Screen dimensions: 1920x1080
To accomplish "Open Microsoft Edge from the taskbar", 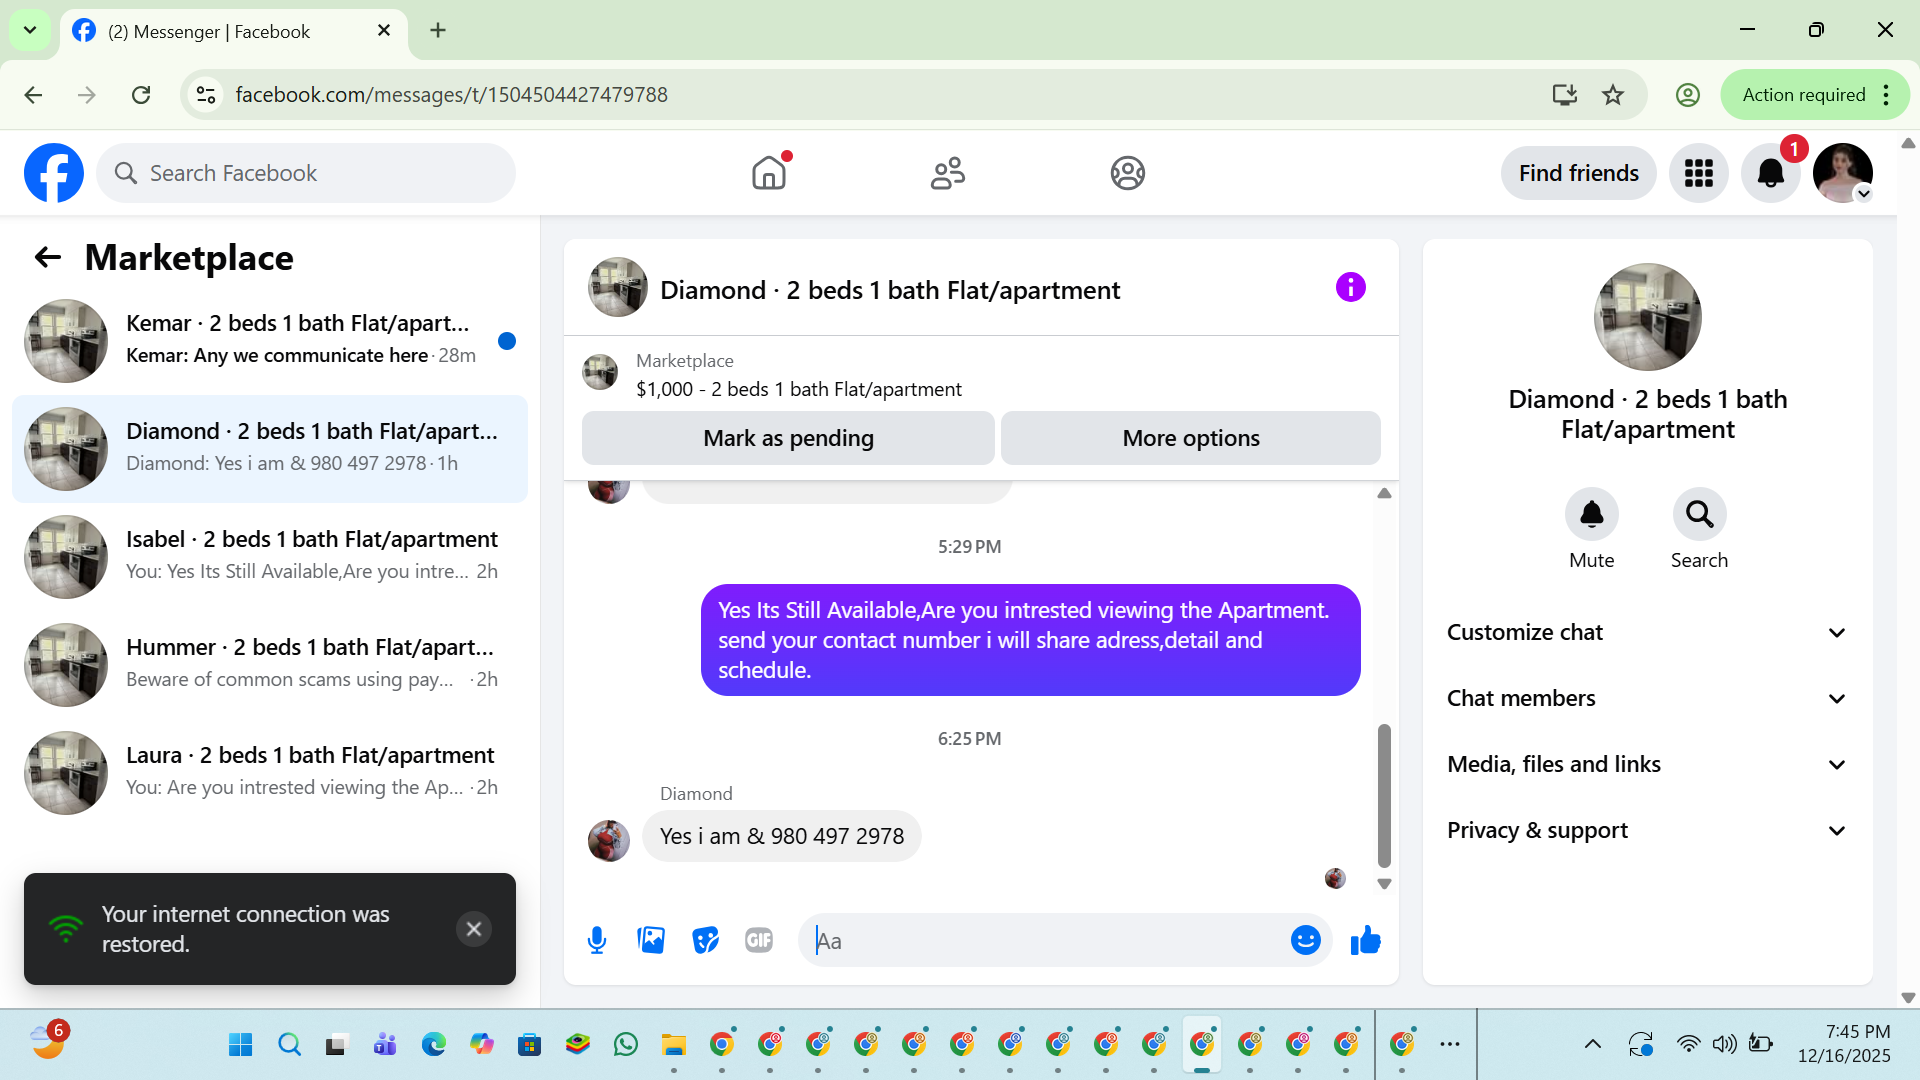I will coord(434,1044).
